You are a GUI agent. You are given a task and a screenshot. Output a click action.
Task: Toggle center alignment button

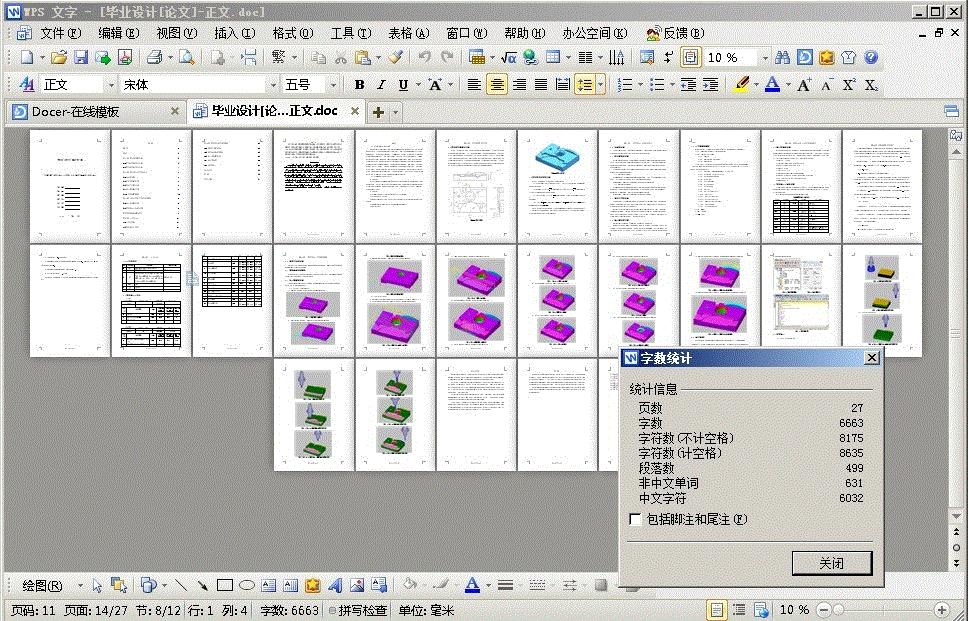497,85
